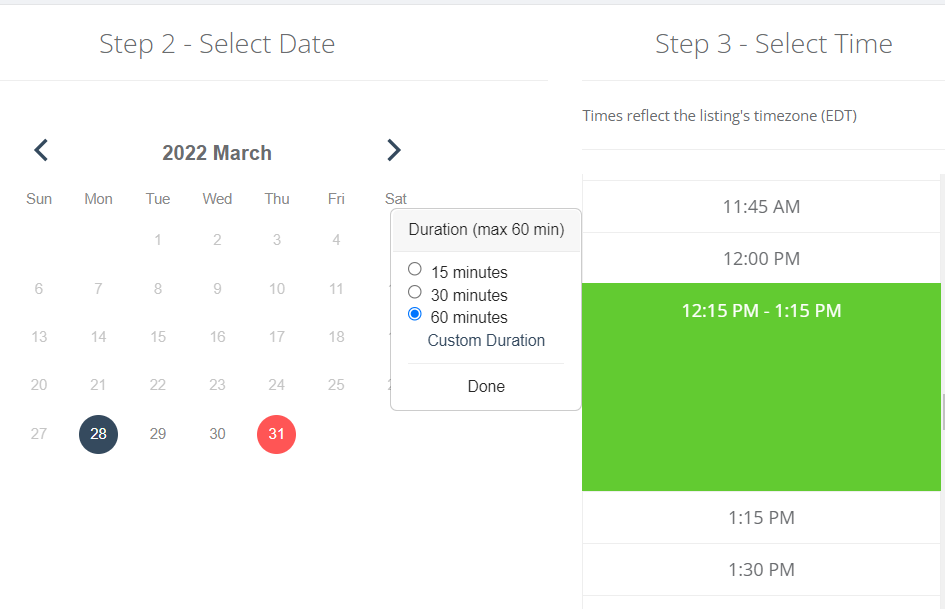
Task: Click the time list scrollbar thumb
Action: (x=941, y=411)
